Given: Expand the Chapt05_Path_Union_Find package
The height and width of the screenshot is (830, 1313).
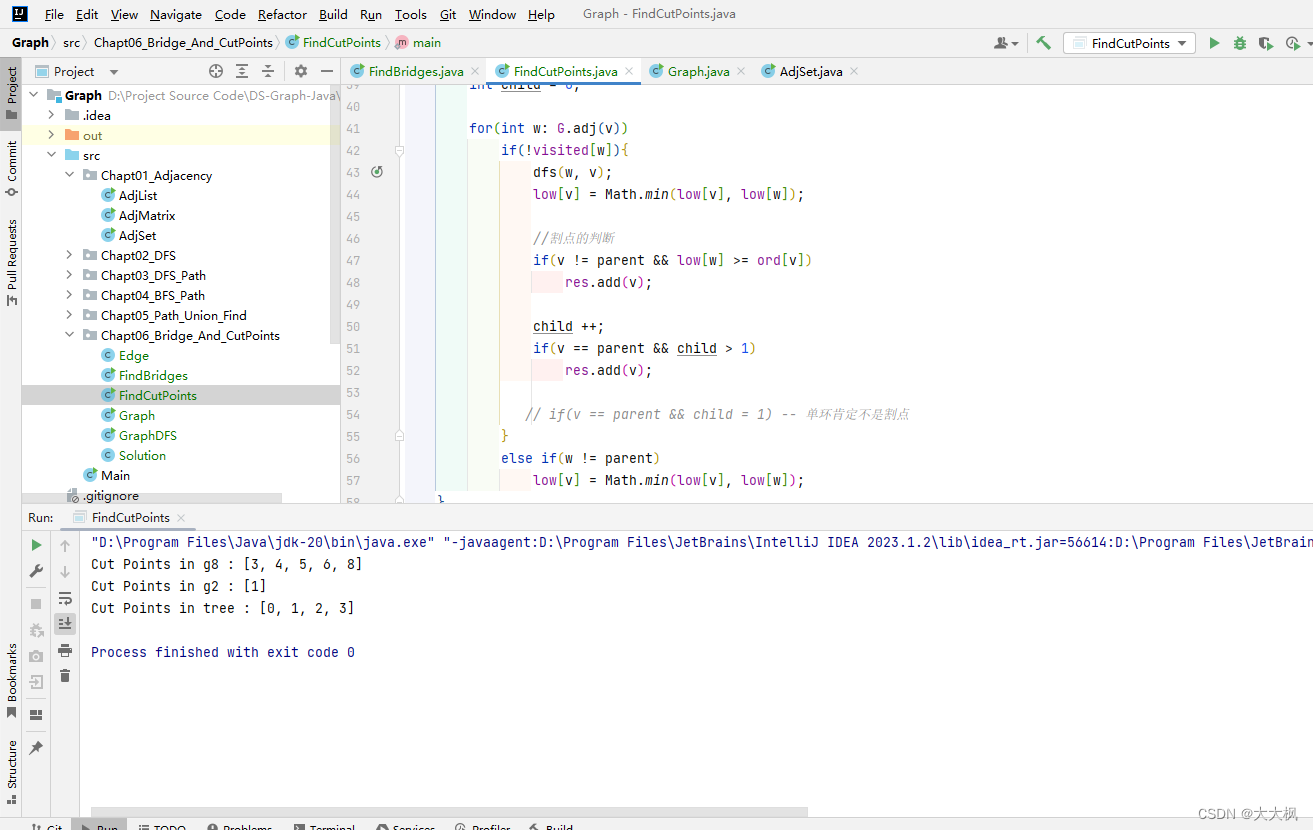Looking at the screenshot, I should [x=70, y=315].
